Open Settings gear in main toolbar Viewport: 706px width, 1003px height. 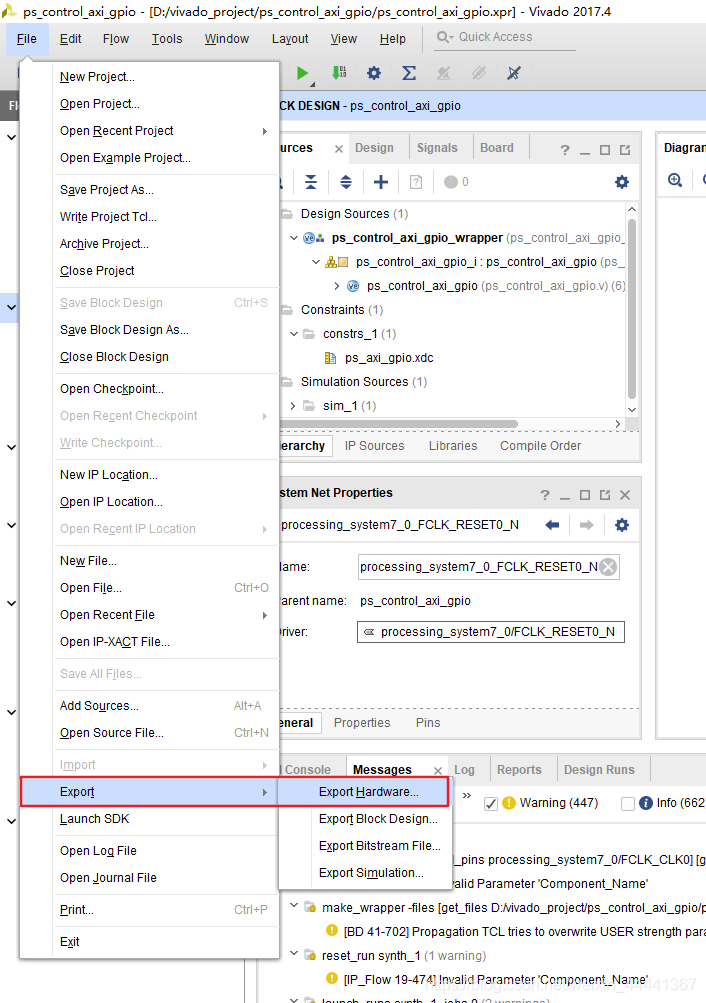(x=374, y=73)
